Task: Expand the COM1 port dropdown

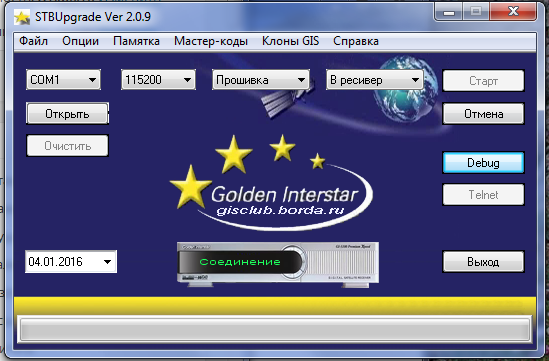Action: 63,80
